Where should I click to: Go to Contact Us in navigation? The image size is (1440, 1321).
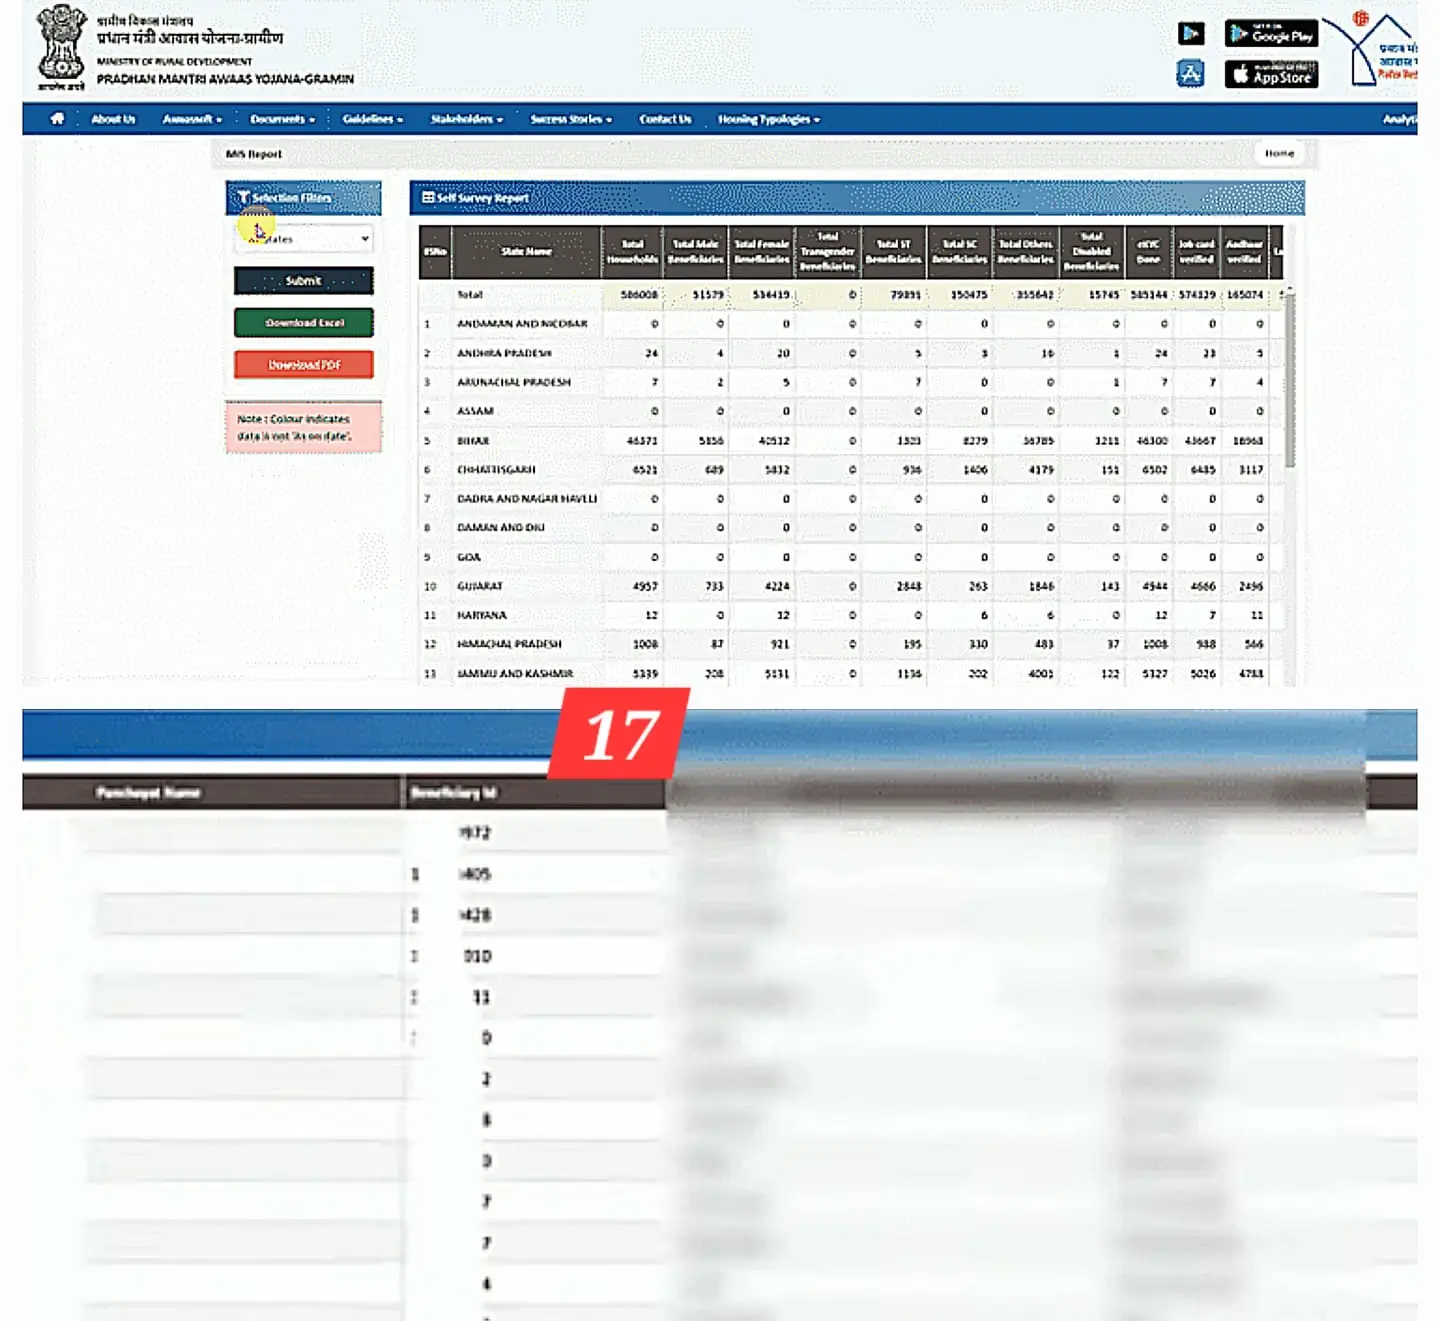(665, 119)
